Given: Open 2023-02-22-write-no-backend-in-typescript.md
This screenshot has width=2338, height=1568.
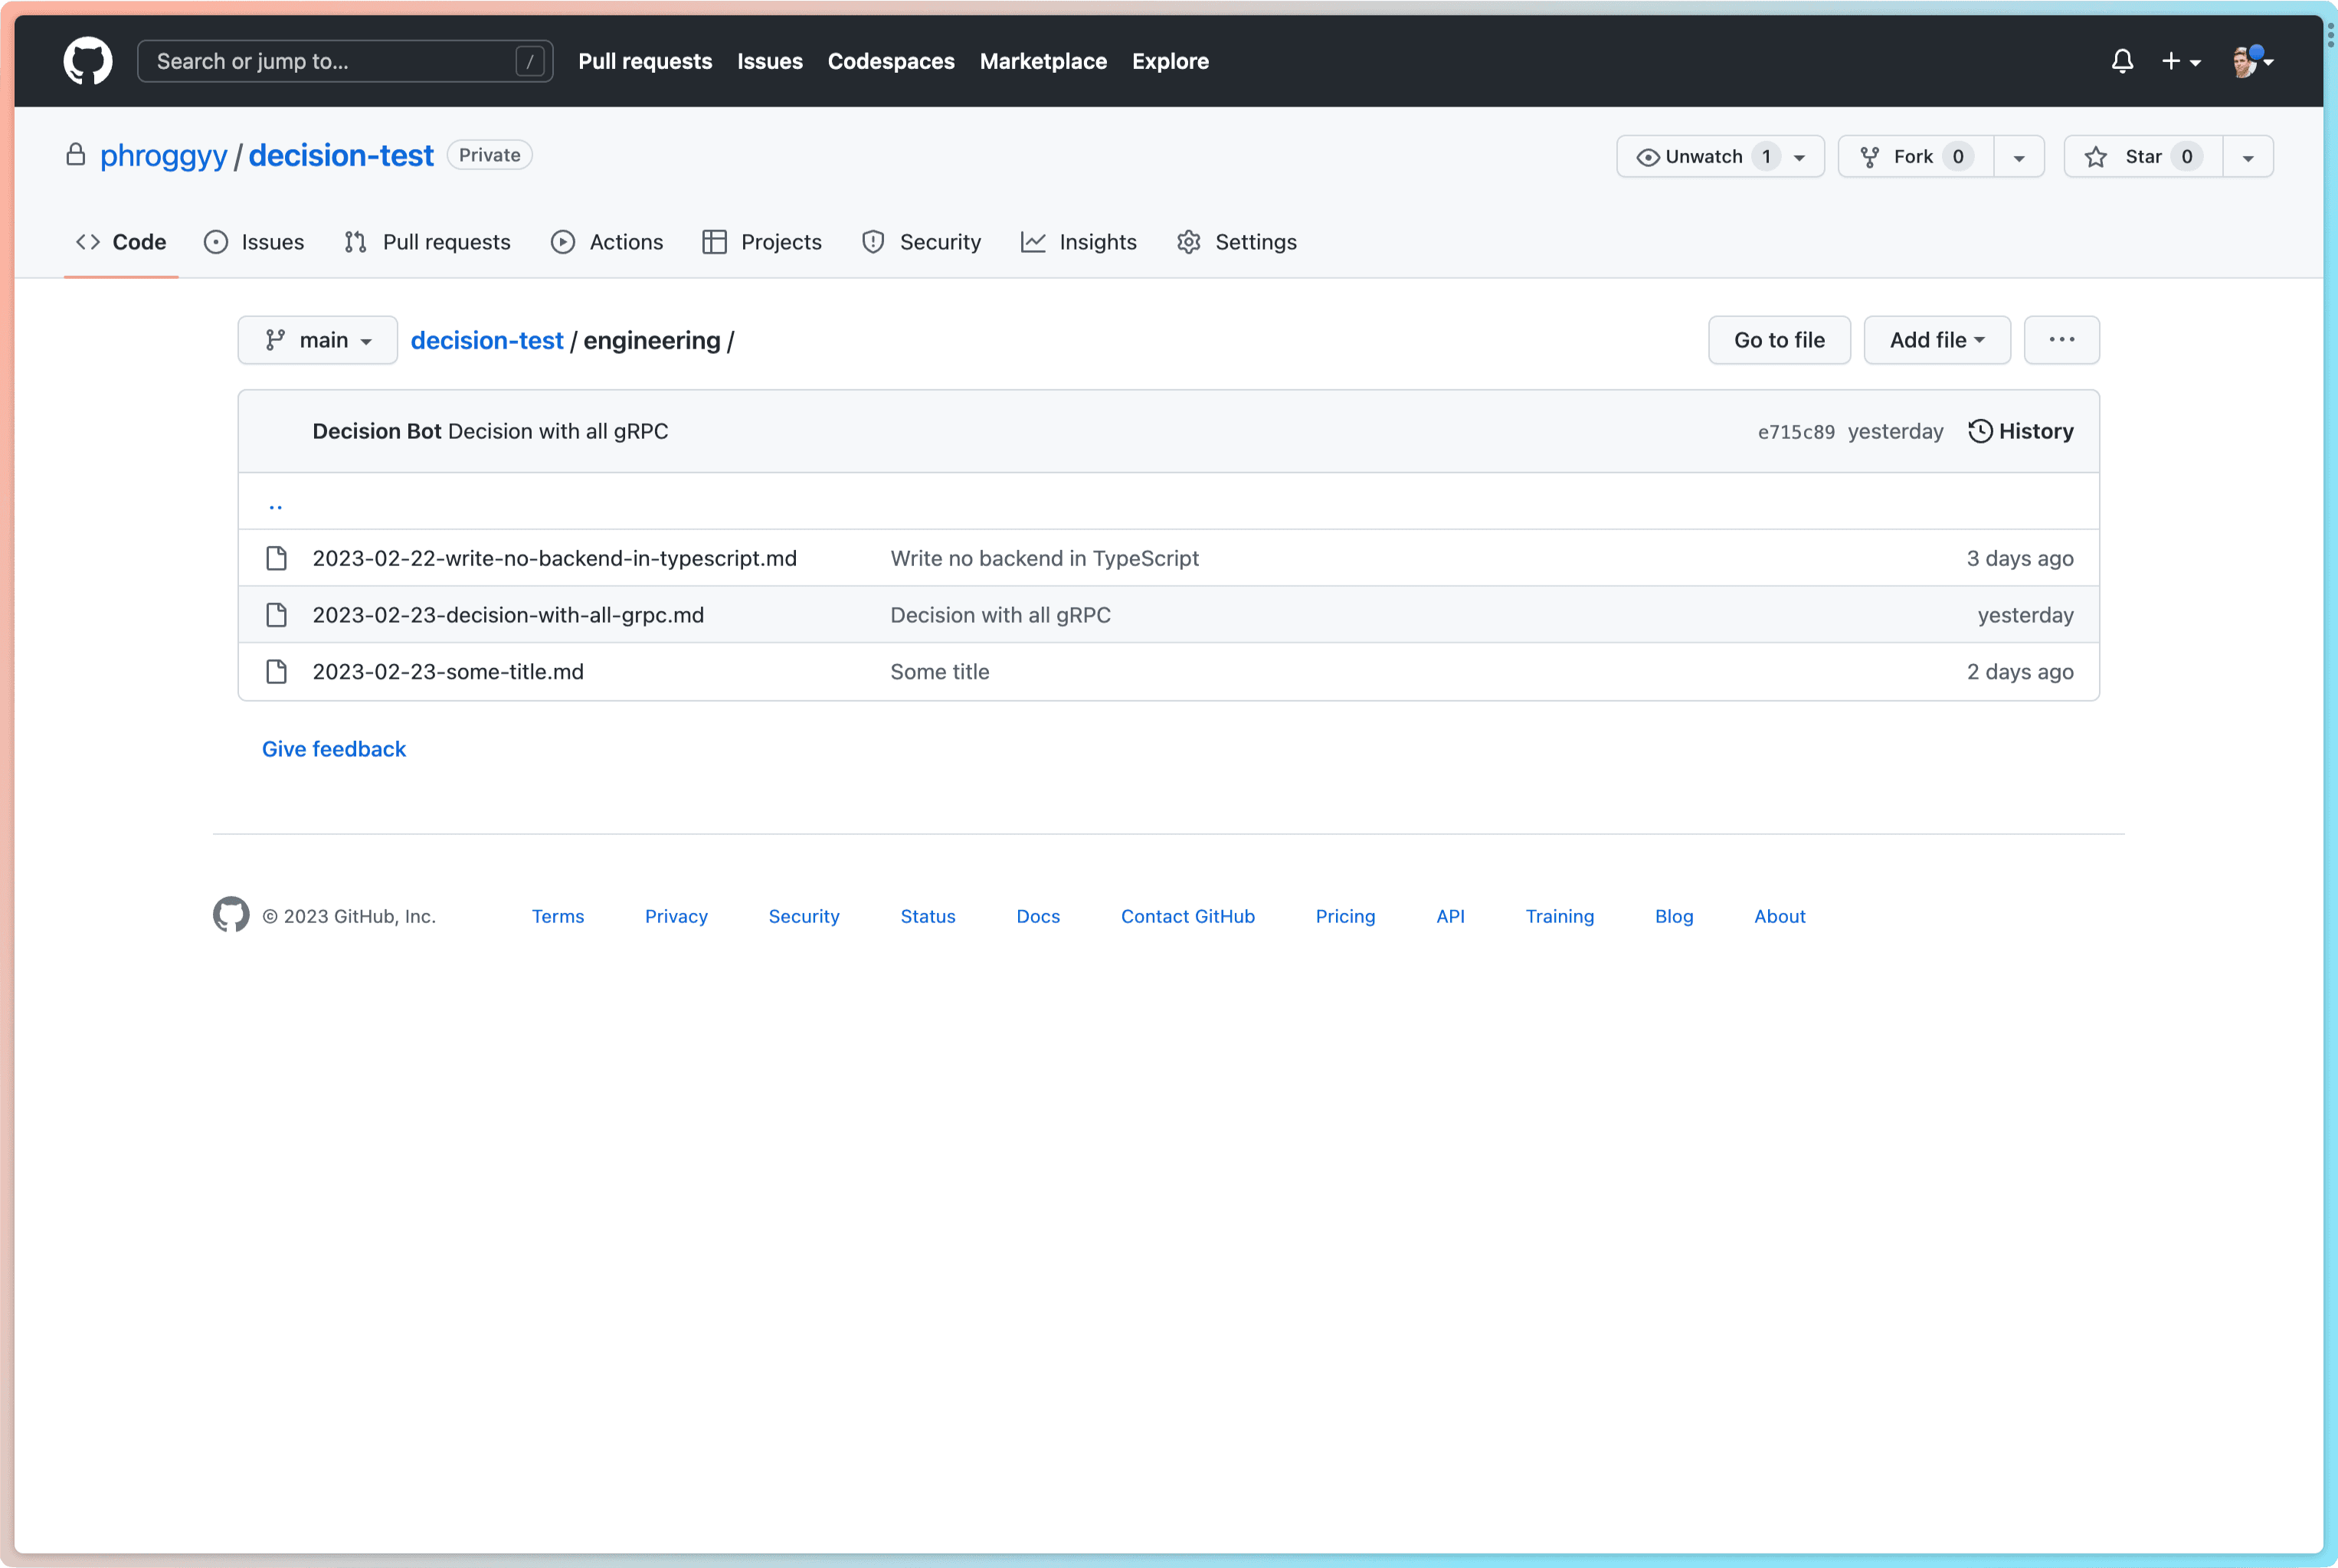Looking at the screenshot, I should (x=555, y=558).
